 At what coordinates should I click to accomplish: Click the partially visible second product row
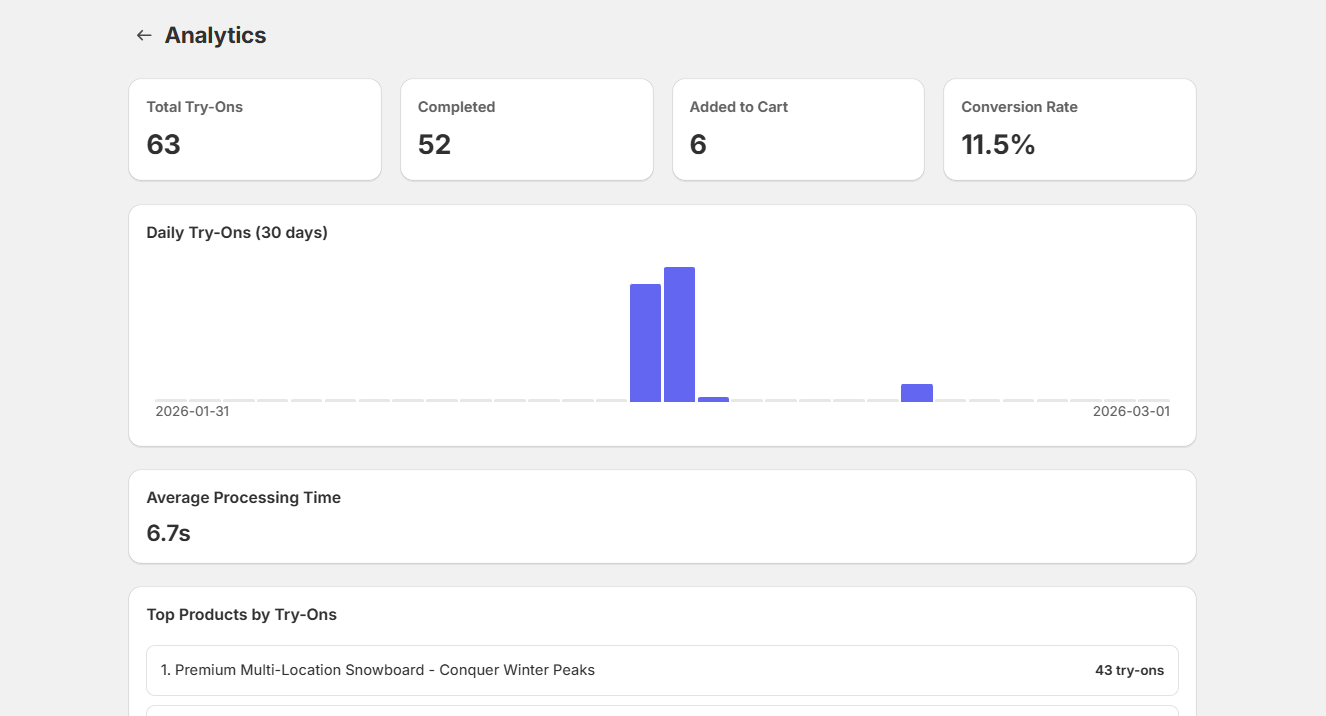click(x=662, y=712)
